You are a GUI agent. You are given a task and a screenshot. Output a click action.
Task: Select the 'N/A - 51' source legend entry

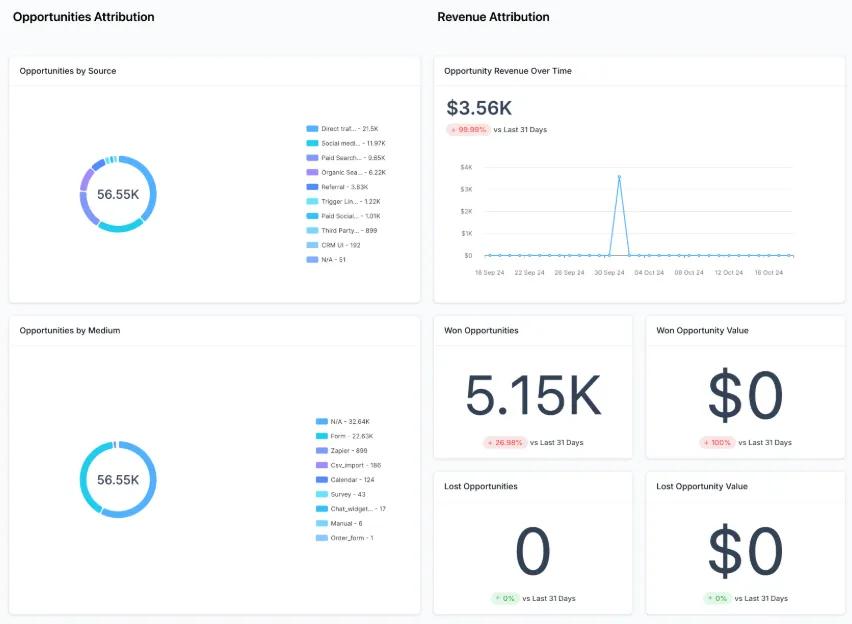tap(326, 260)
